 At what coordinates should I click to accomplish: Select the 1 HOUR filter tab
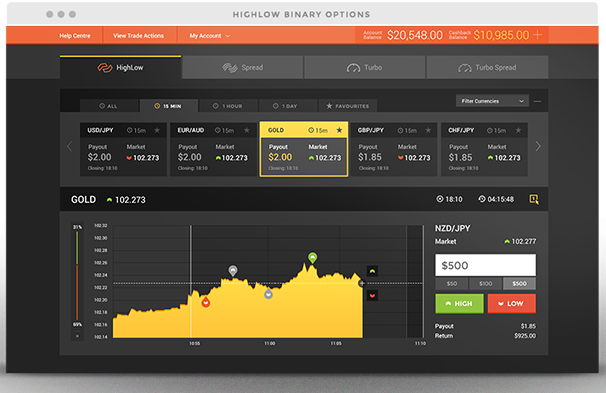(x=228, y=106)
